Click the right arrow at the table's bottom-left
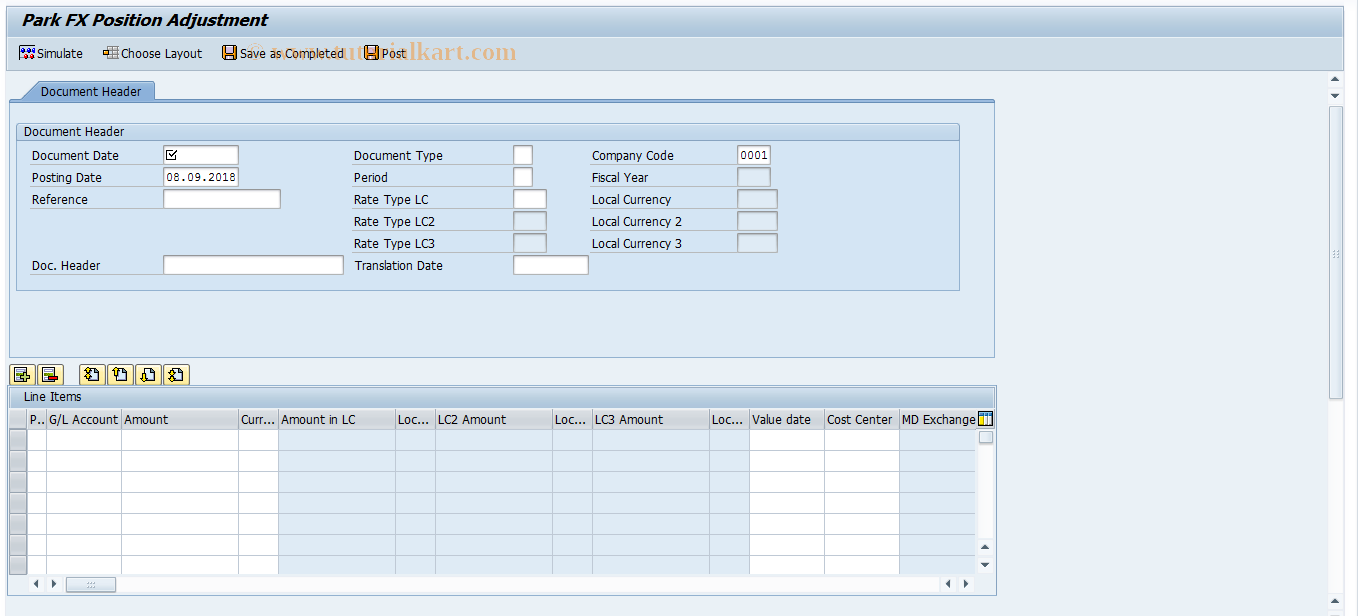This screenshot has width=1358, height=616. 54,584
